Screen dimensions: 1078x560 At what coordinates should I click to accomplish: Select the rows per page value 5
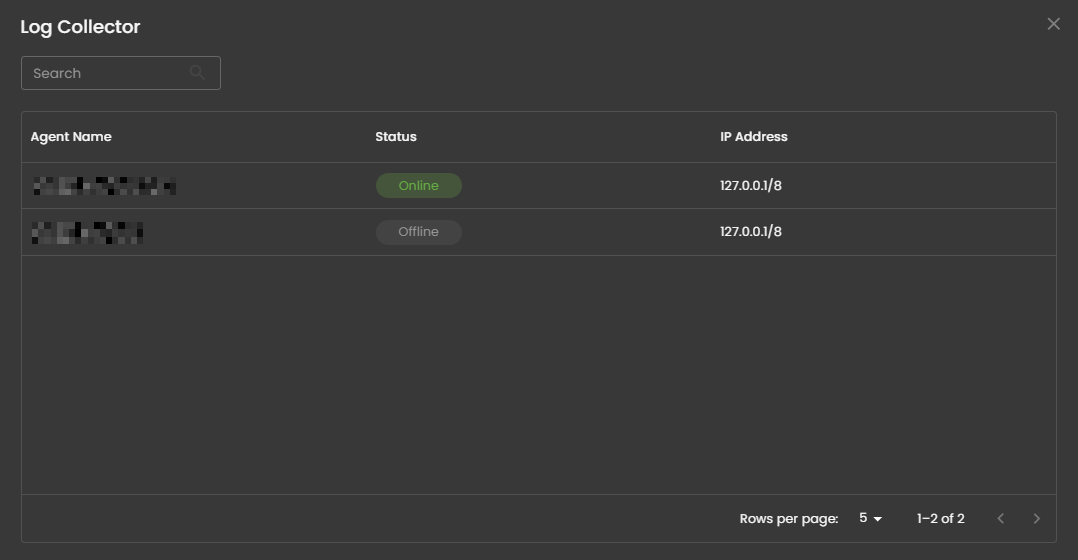(863, 518)
